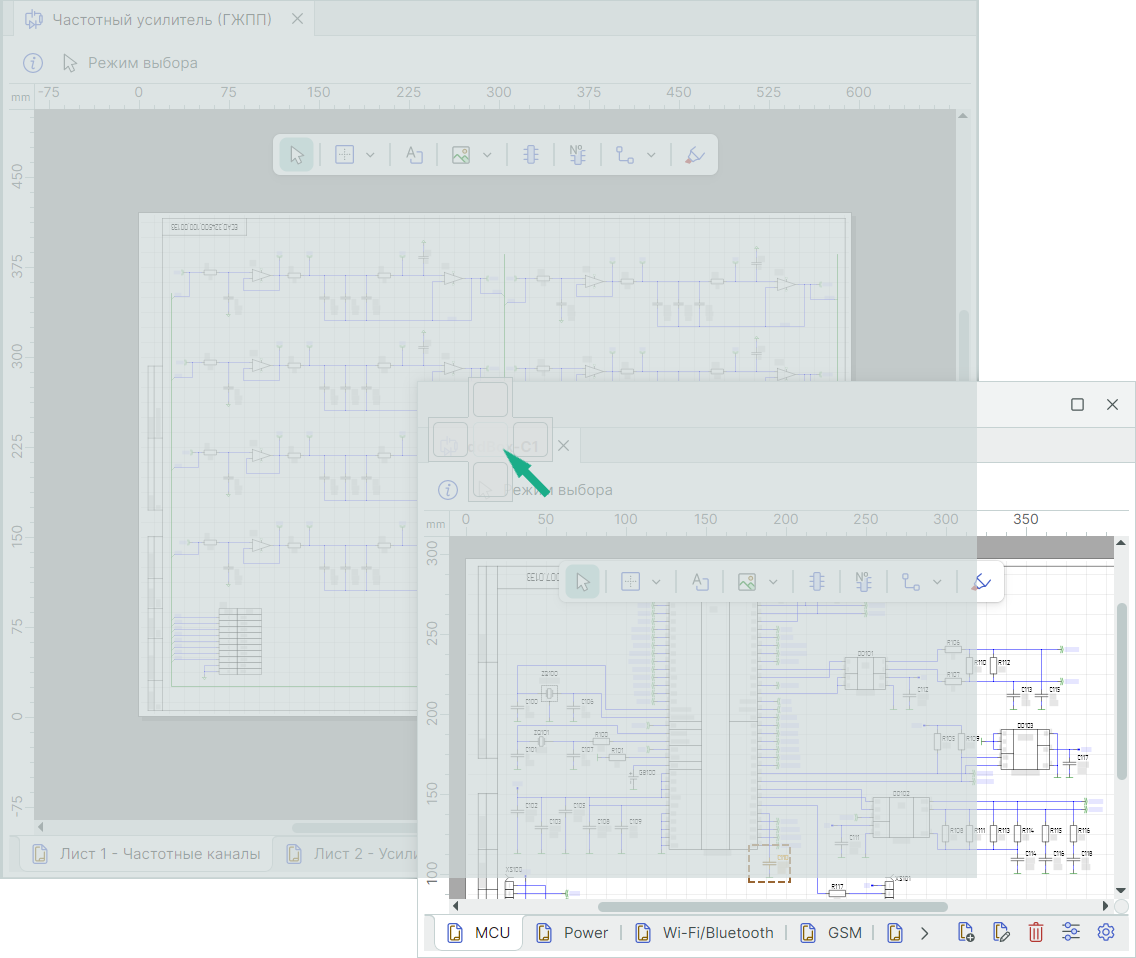This screenshot has height=958, width=1136.
Task: Switch to the Power sheet tab
Action: point(573,933)
